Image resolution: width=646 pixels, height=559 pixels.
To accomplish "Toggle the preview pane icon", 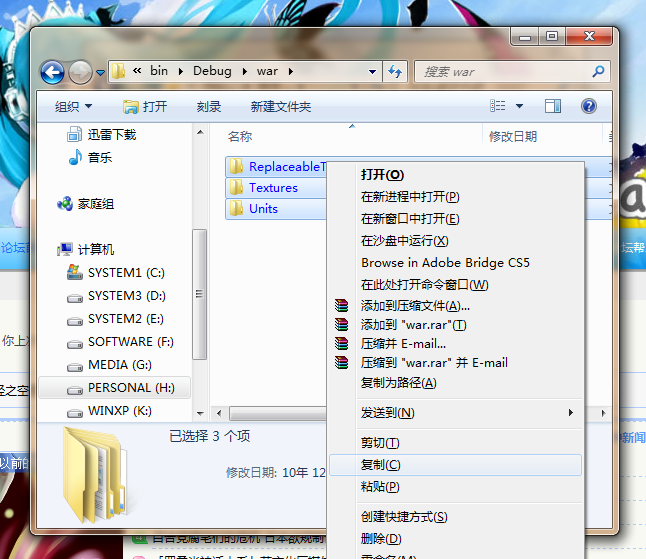I will click(553, 106).
